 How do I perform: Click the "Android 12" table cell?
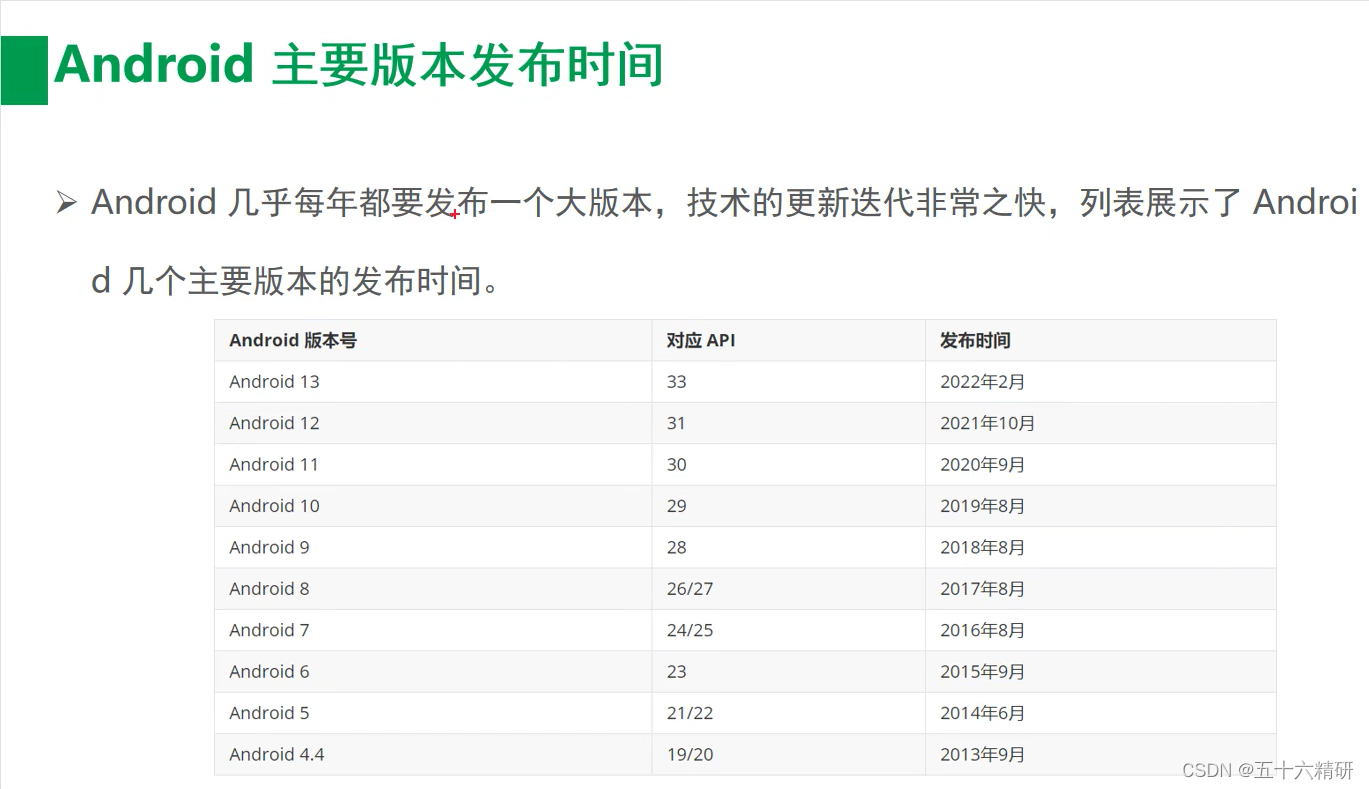coord(432,423)
